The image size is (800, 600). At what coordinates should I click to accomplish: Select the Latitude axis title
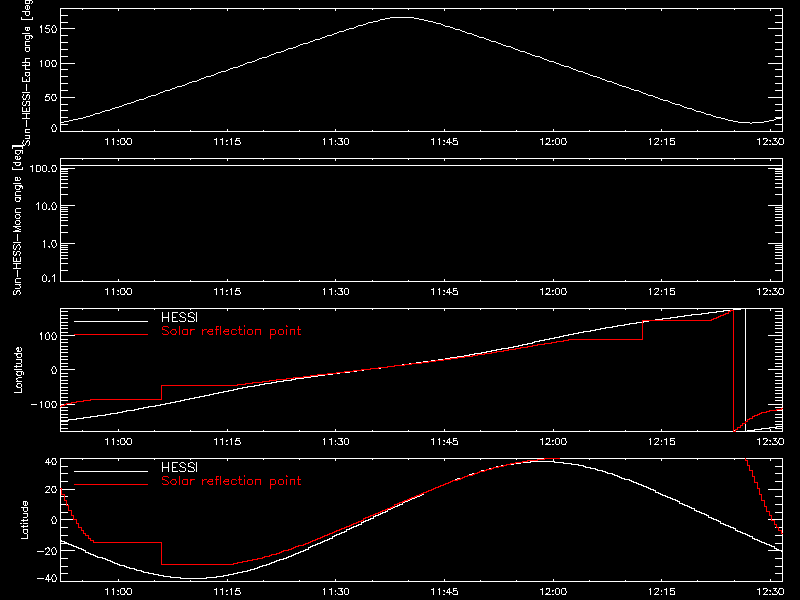click(24, 519)
